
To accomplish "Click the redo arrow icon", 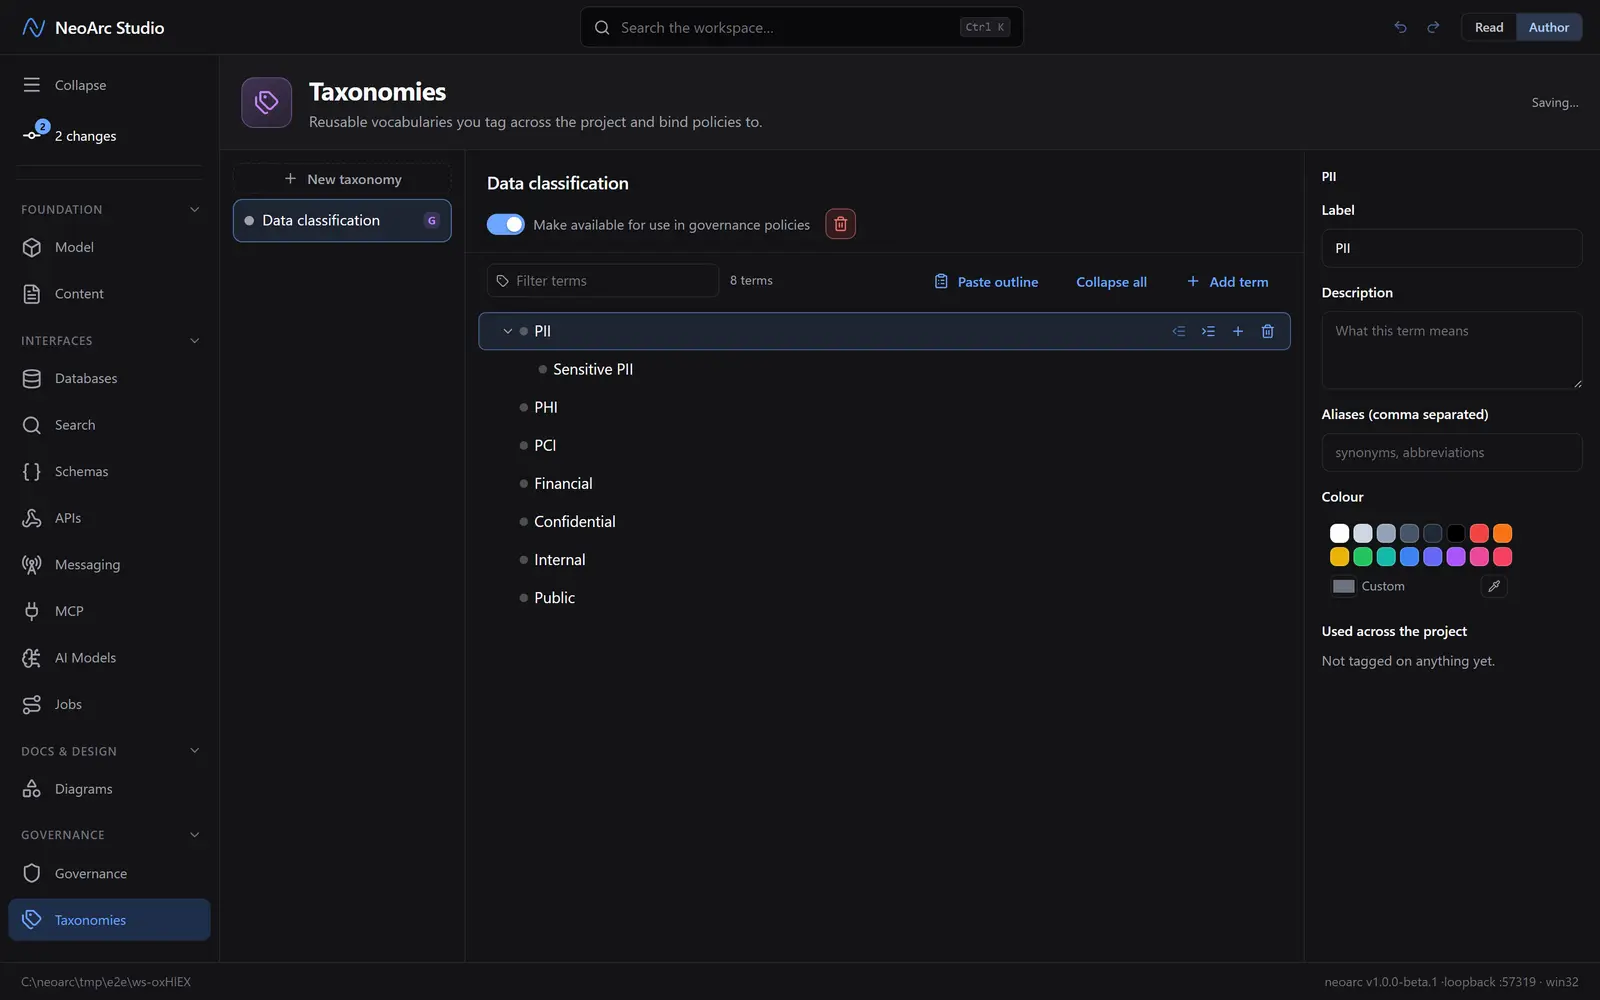I will [x=1433, y=27].
